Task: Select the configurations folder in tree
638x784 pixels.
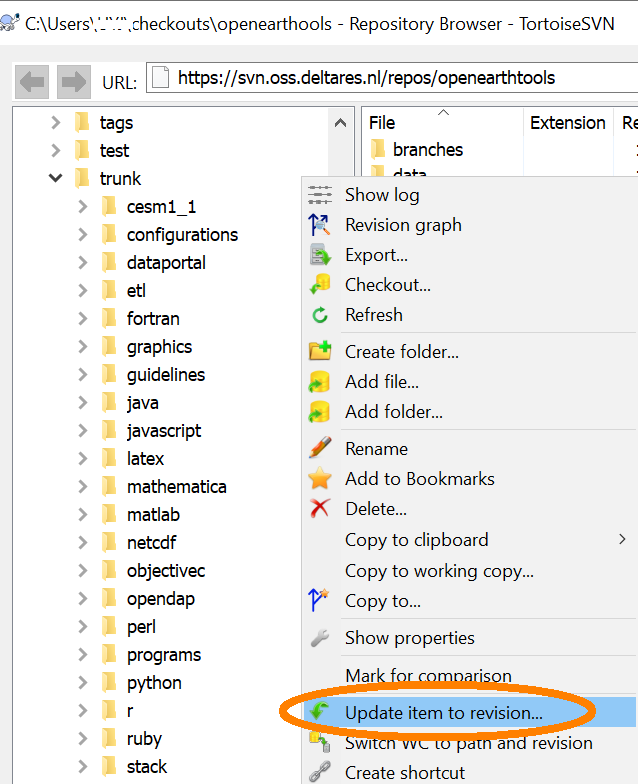Action: 182,234
